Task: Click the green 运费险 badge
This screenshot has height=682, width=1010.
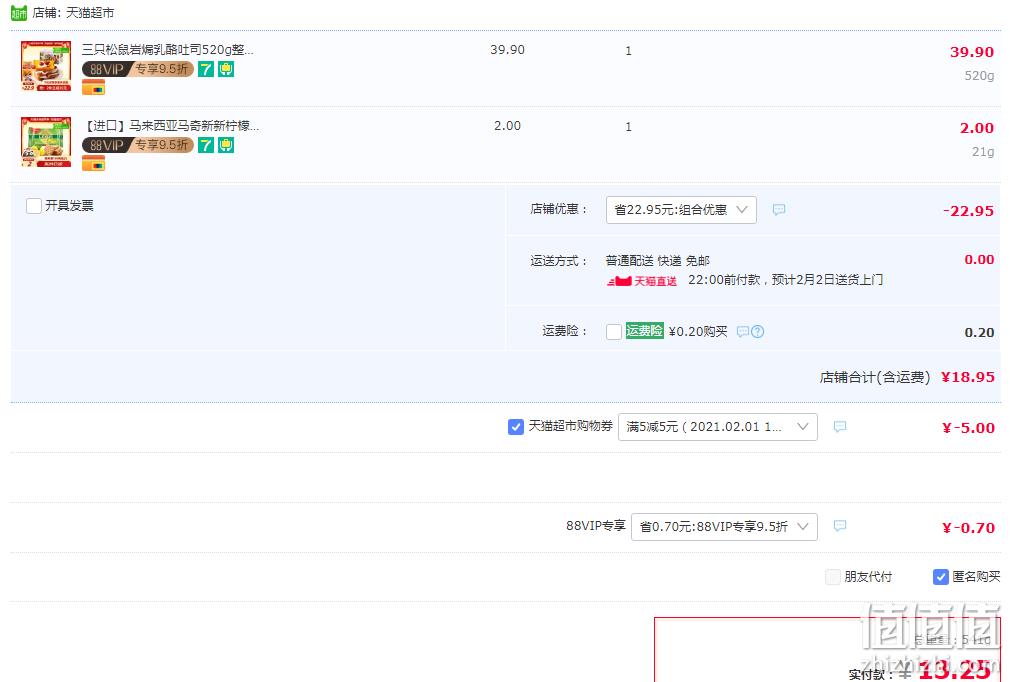Action: click(645, 330)
